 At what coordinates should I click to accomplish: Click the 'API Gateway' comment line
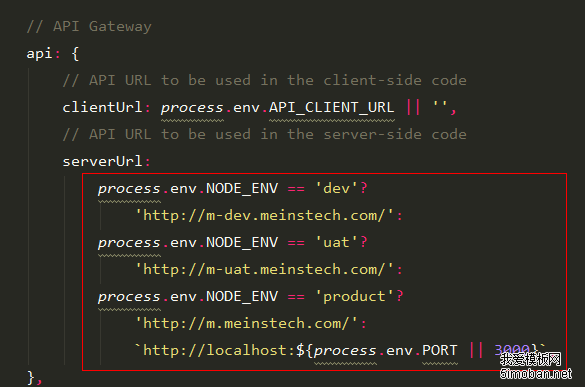click(x=89, y=26)
